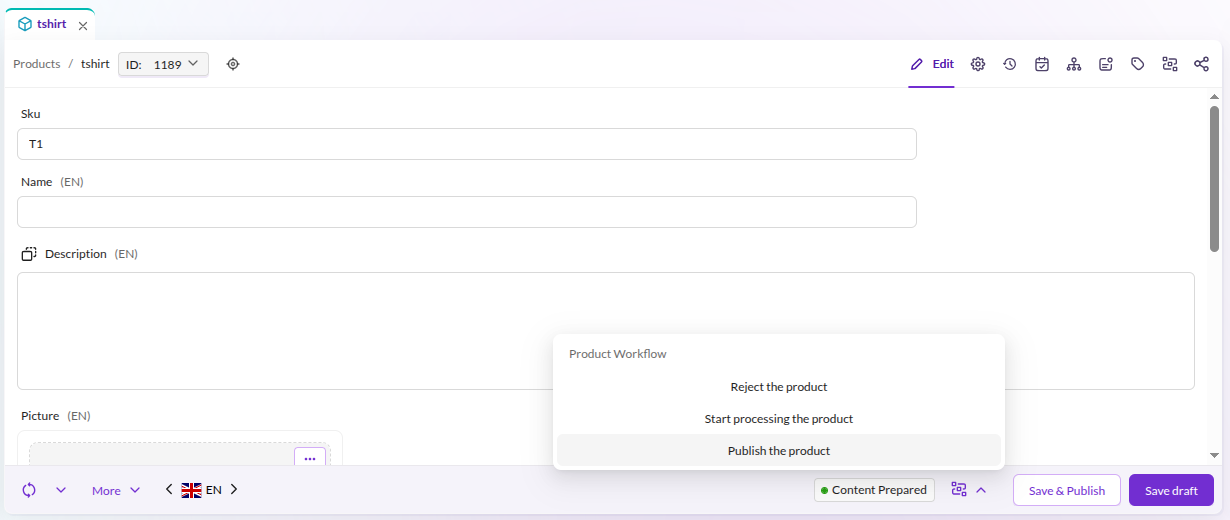Screen dimensions: 1230x520
Task: Open the Workflow icon tab in header
Action: 1170,64
